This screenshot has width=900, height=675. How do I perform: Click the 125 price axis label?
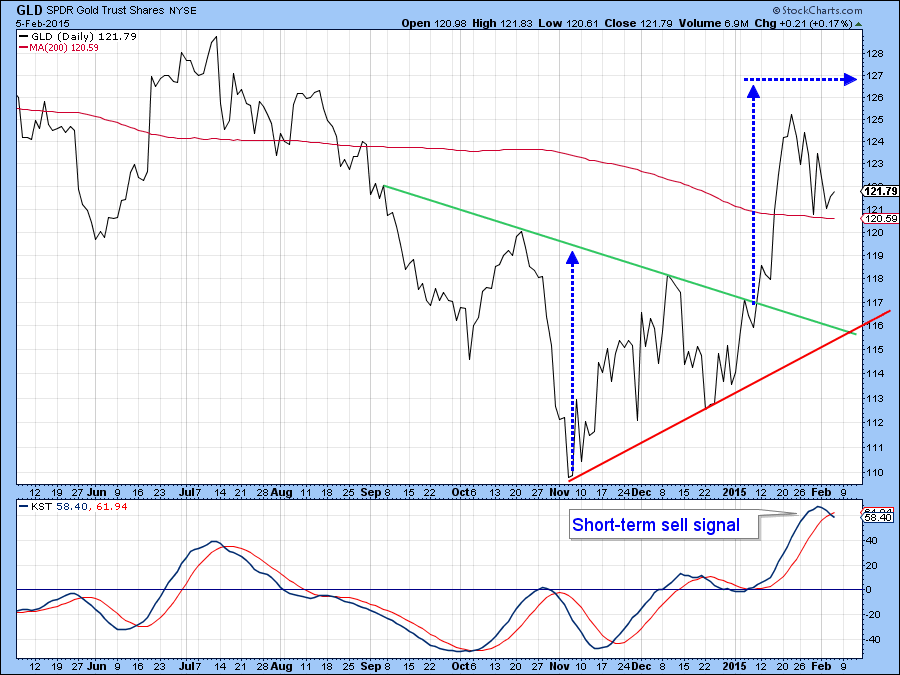point(874,120)
